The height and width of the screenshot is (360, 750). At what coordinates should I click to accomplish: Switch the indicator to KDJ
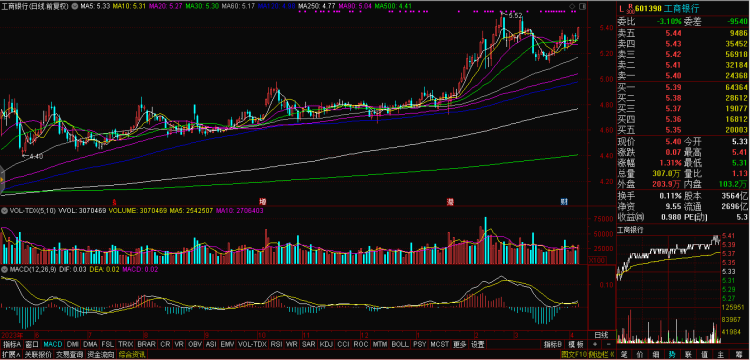click(326, 344)
